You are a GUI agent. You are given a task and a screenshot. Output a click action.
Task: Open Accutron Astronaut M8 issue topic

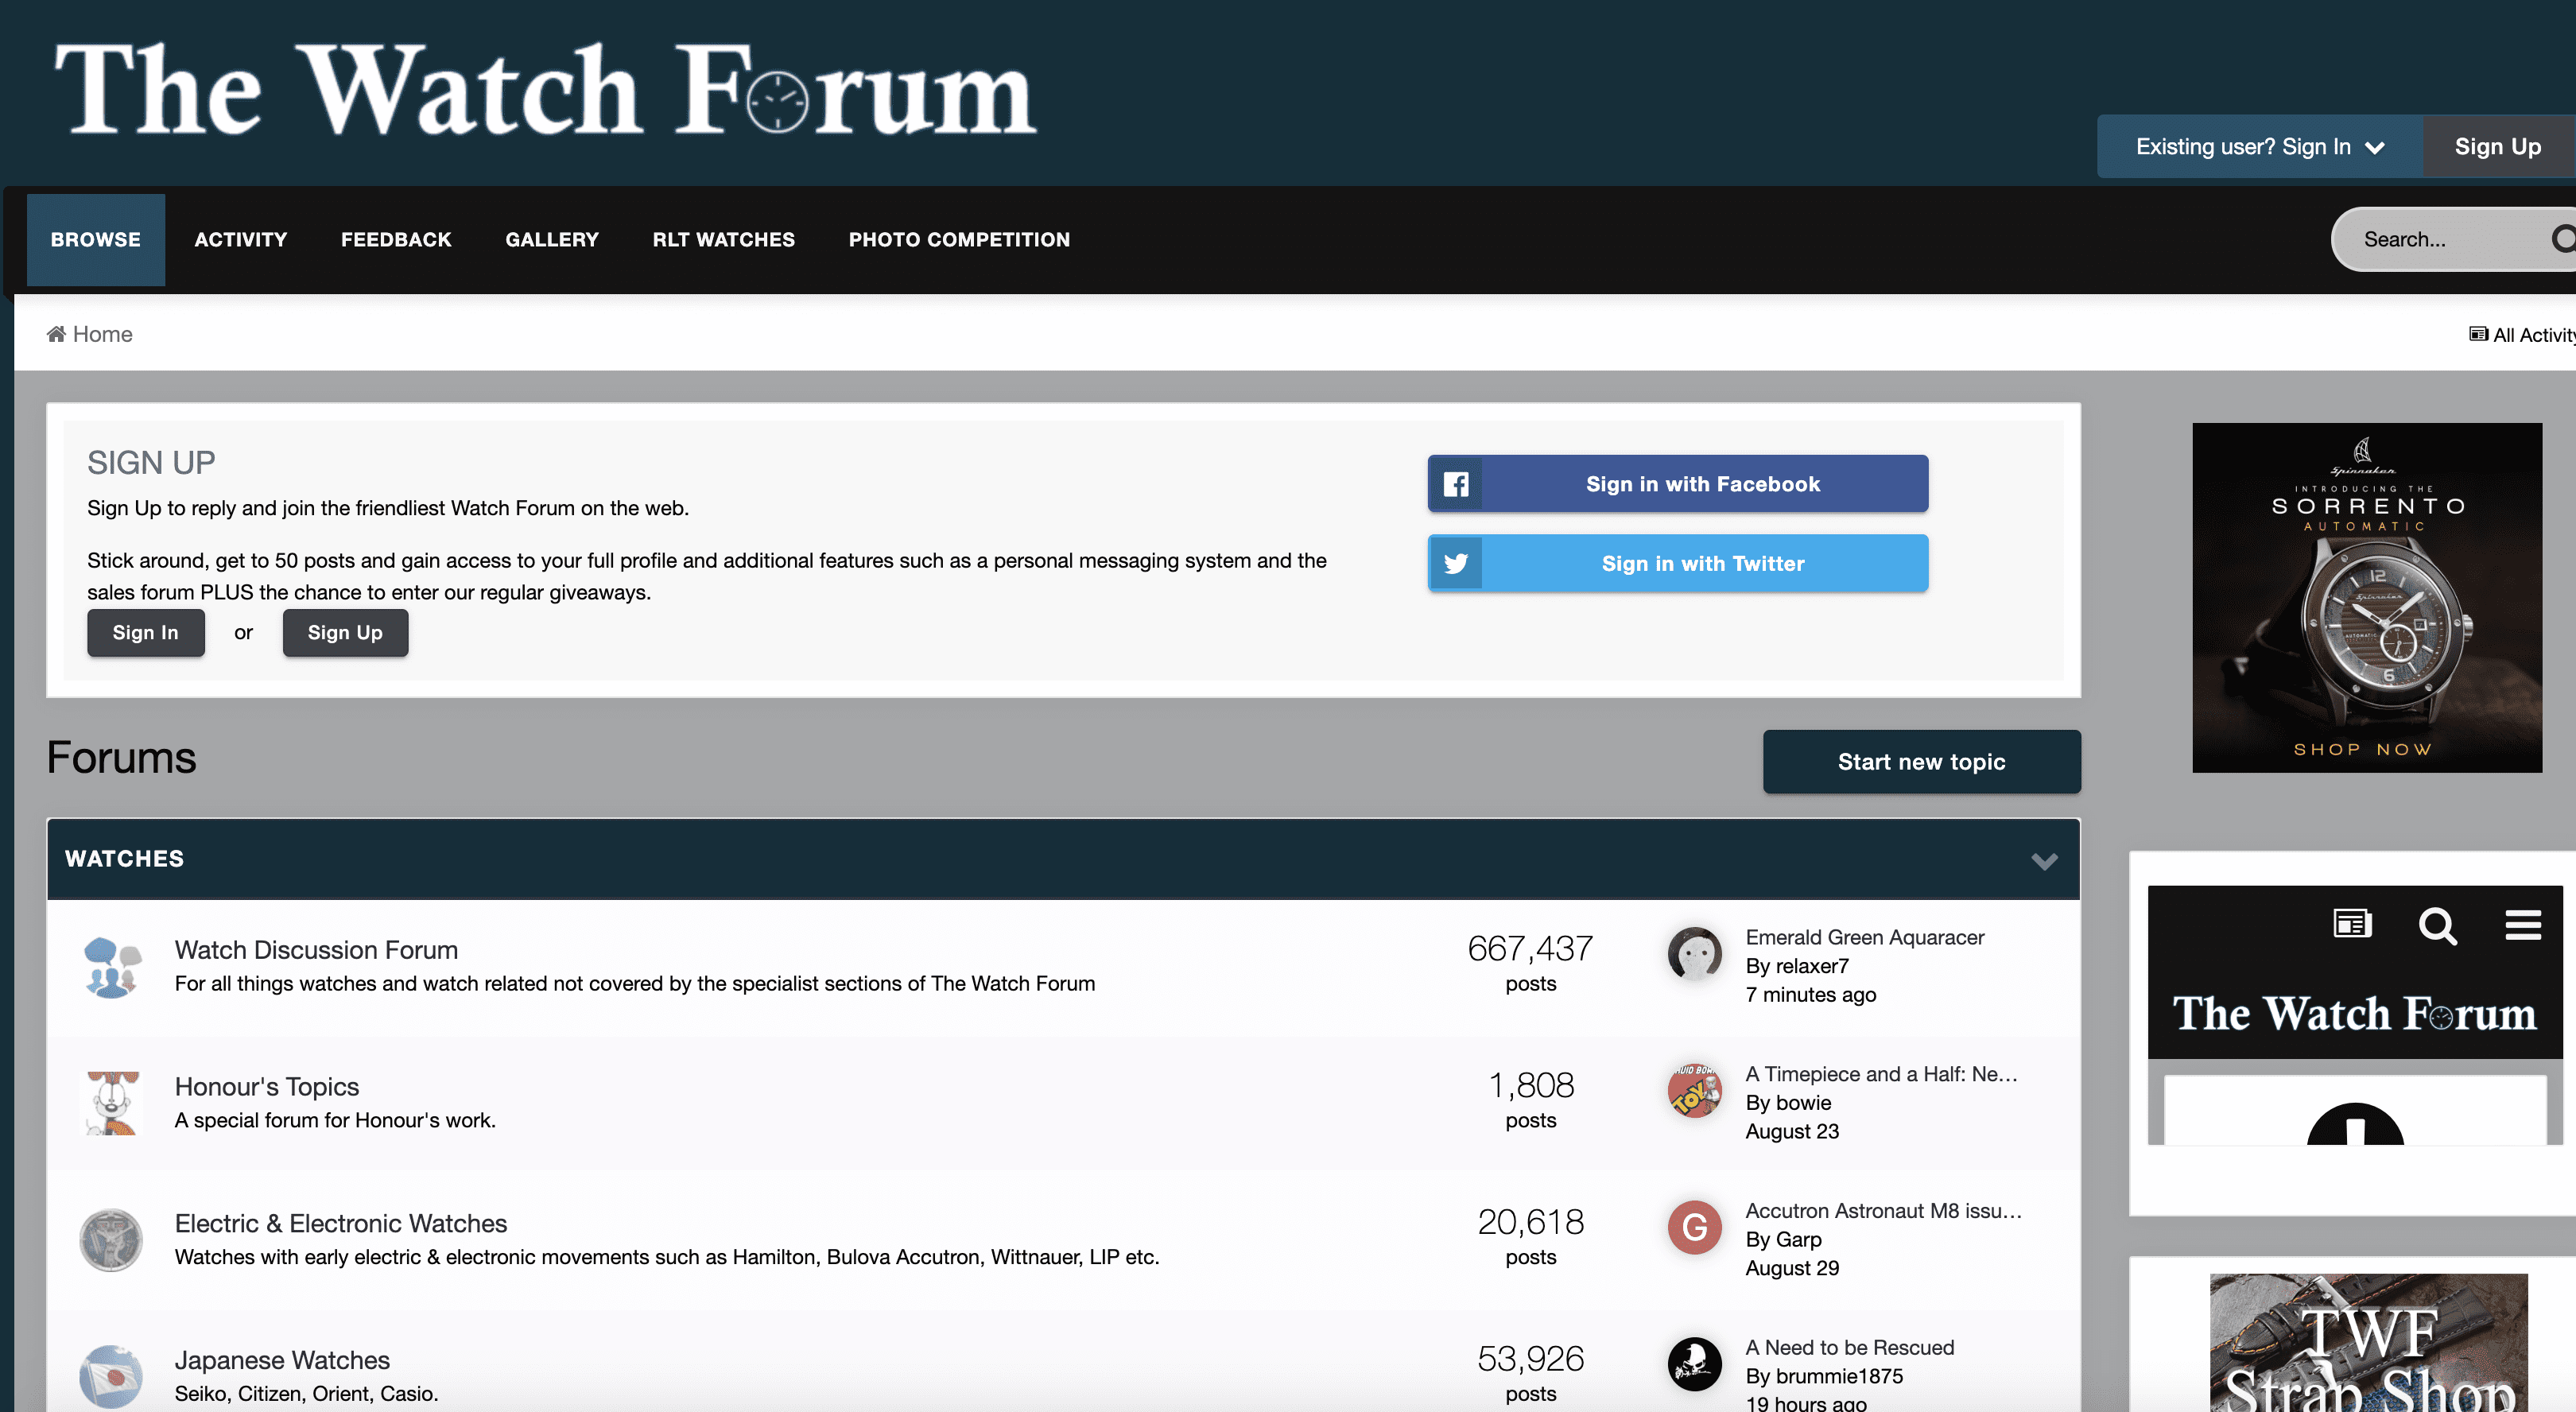(x=1883, y=1211)
